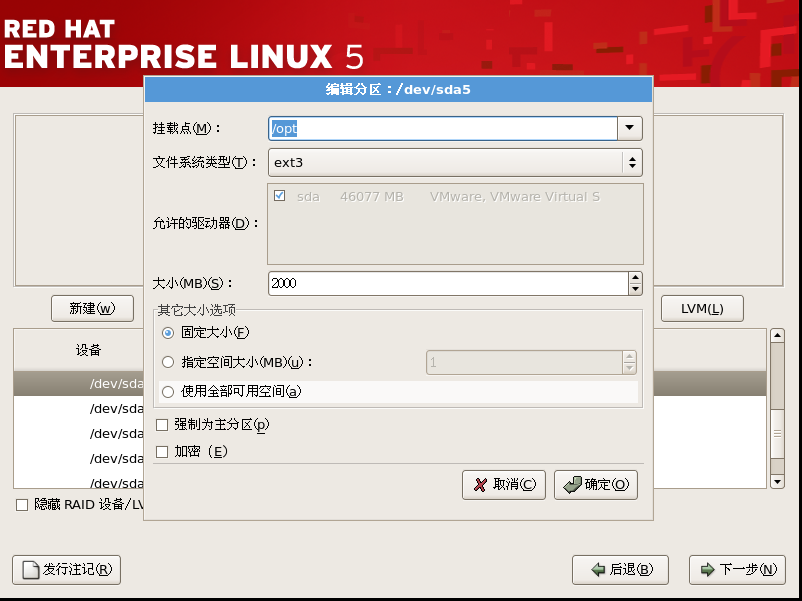Click the left arrow icon on the 后退 button
Image resolution: width=802 pixels, height=601 pixels.
click(598, 570)
